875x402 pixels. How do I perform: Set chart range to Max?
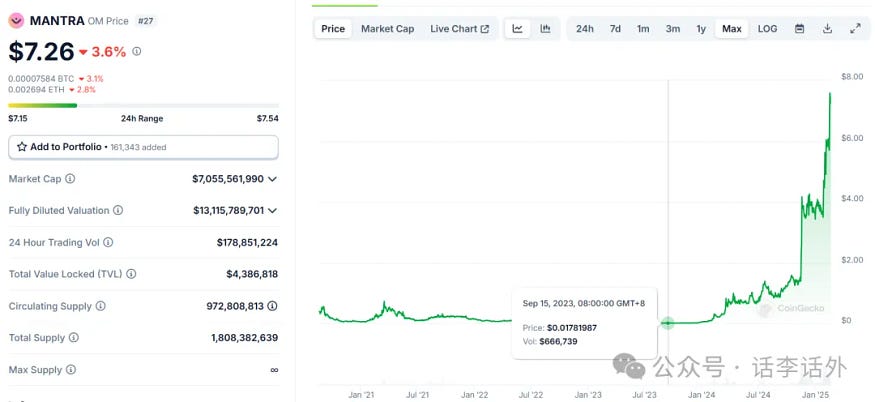(732, 29)
